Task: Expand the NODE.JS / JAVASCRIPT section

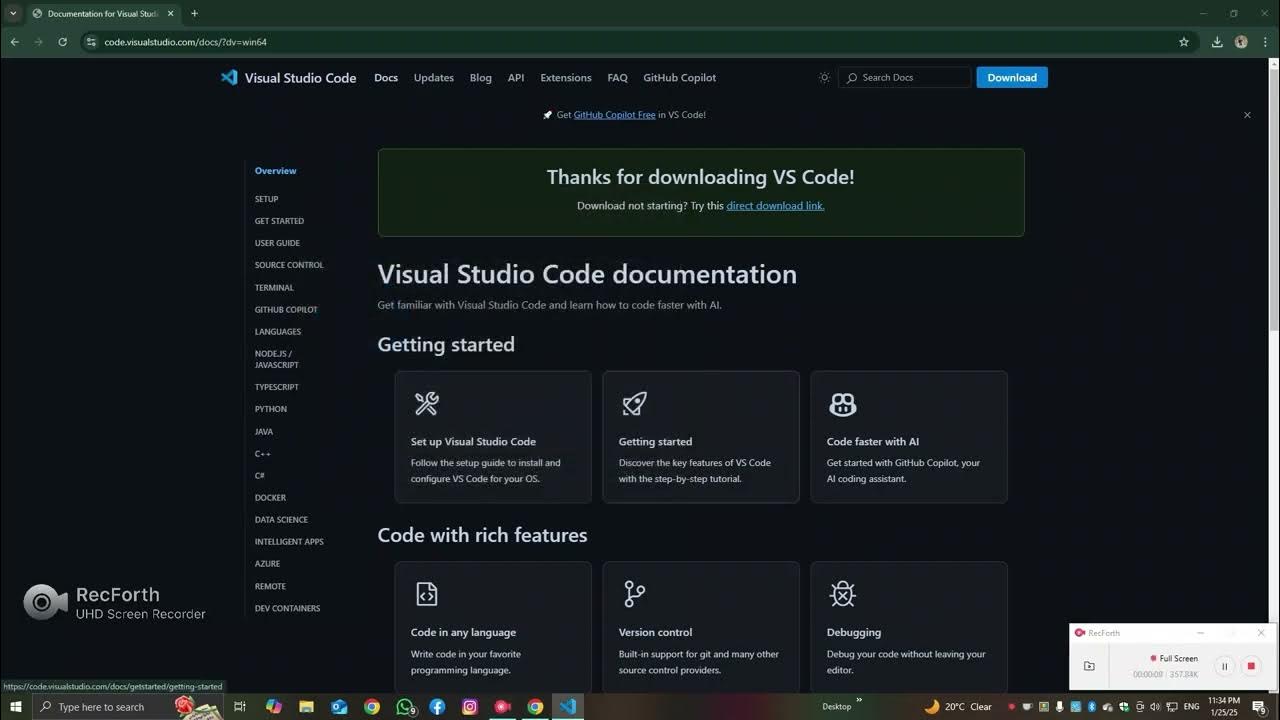Action: click(277, 359)
